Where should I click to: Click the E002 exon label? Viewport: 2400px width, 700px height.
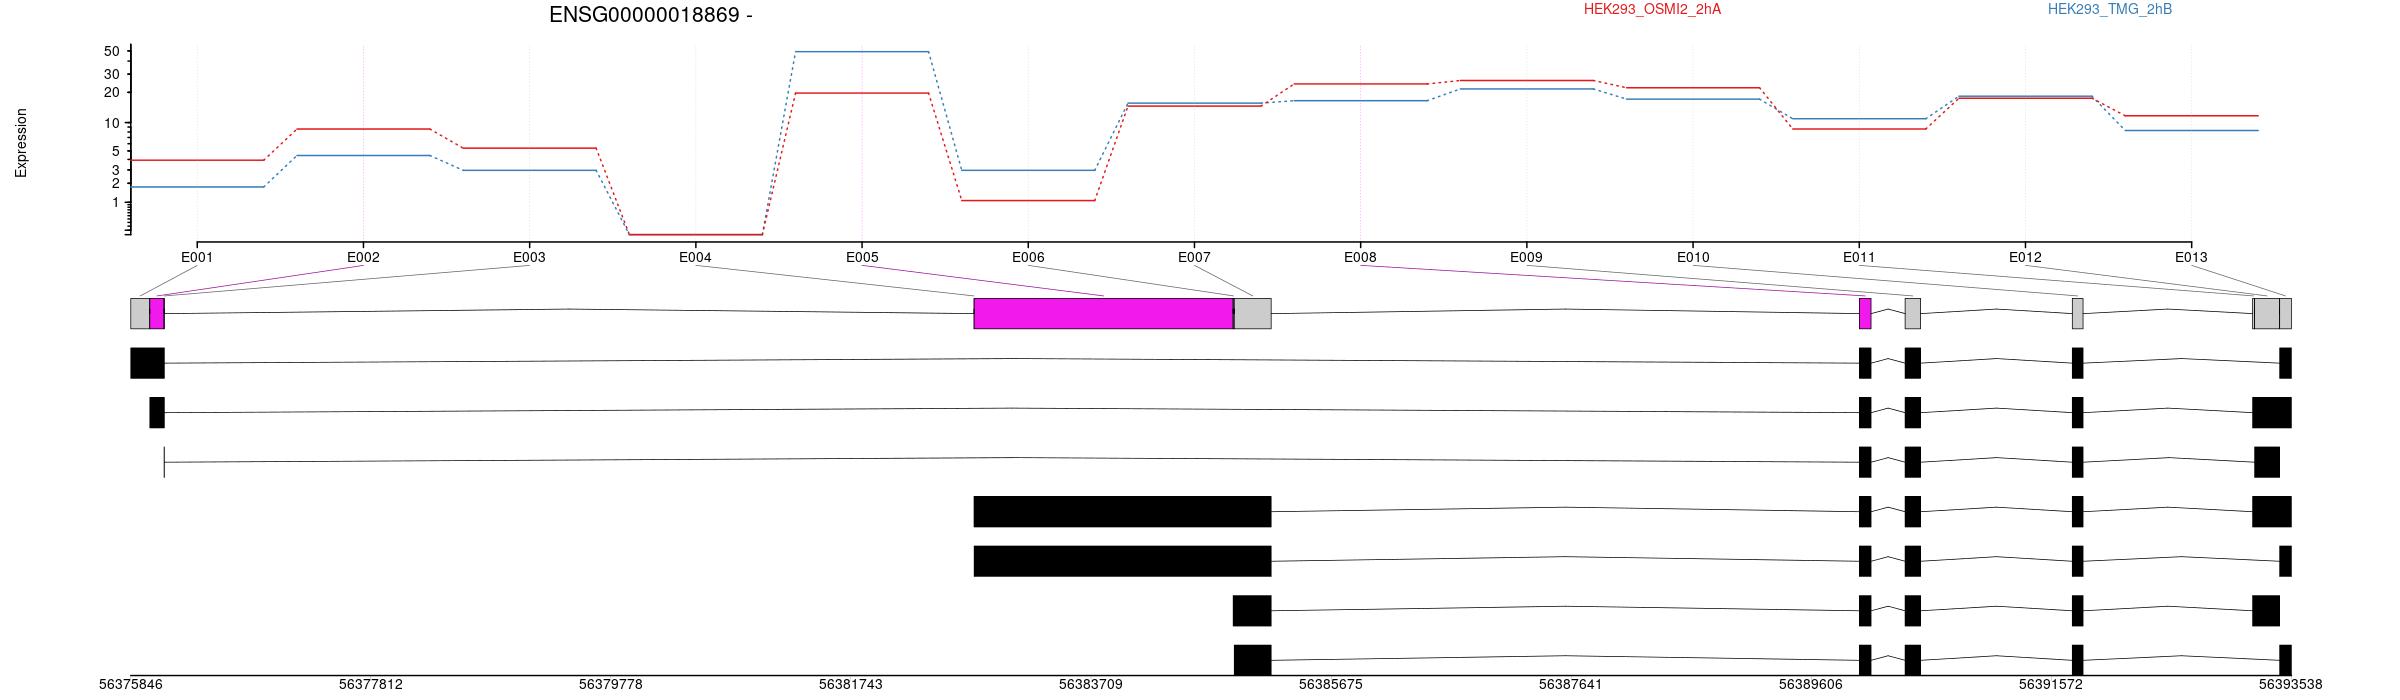tap(363, 257)
